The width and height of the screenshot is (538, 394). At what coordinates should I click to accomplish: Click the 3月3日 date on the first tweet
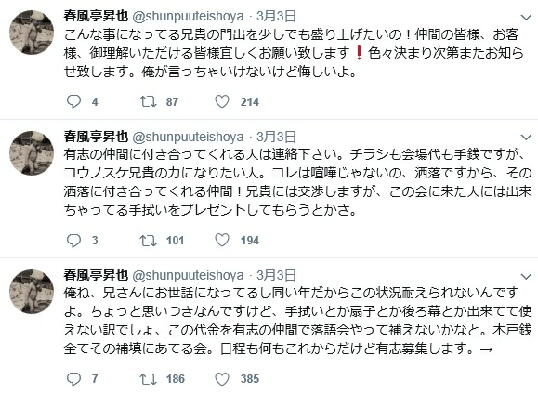coord(276,16)
